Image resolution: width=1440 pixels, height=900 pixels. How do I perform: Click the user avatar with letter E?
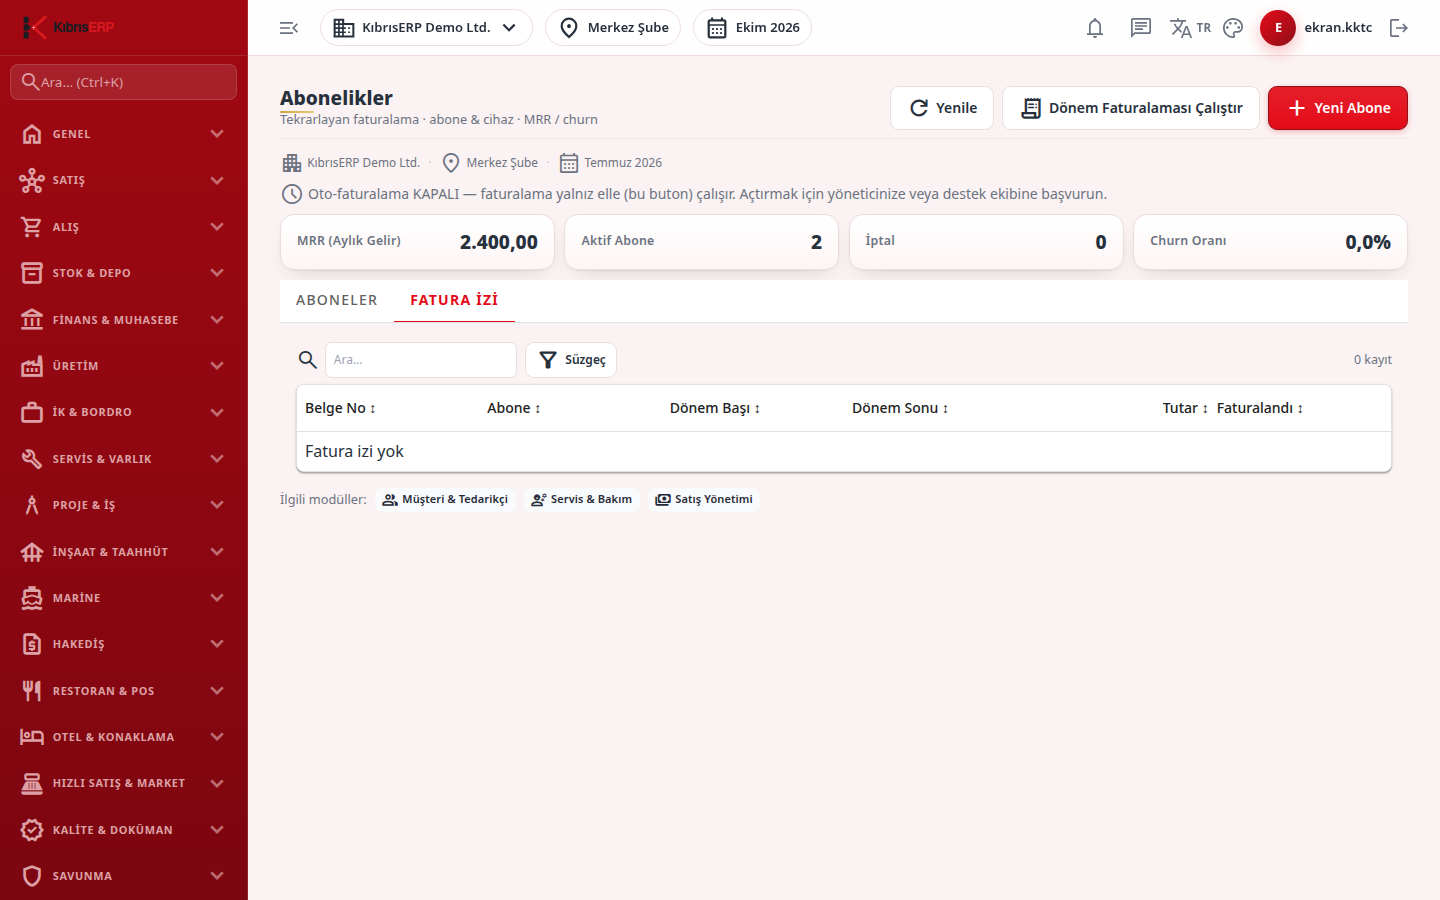click(1278, 28)
